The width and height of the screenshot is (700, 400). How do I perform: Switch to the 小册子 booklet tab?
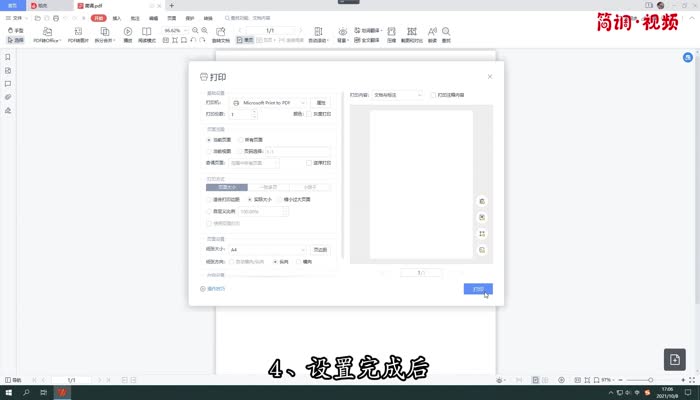pos(310,187)
